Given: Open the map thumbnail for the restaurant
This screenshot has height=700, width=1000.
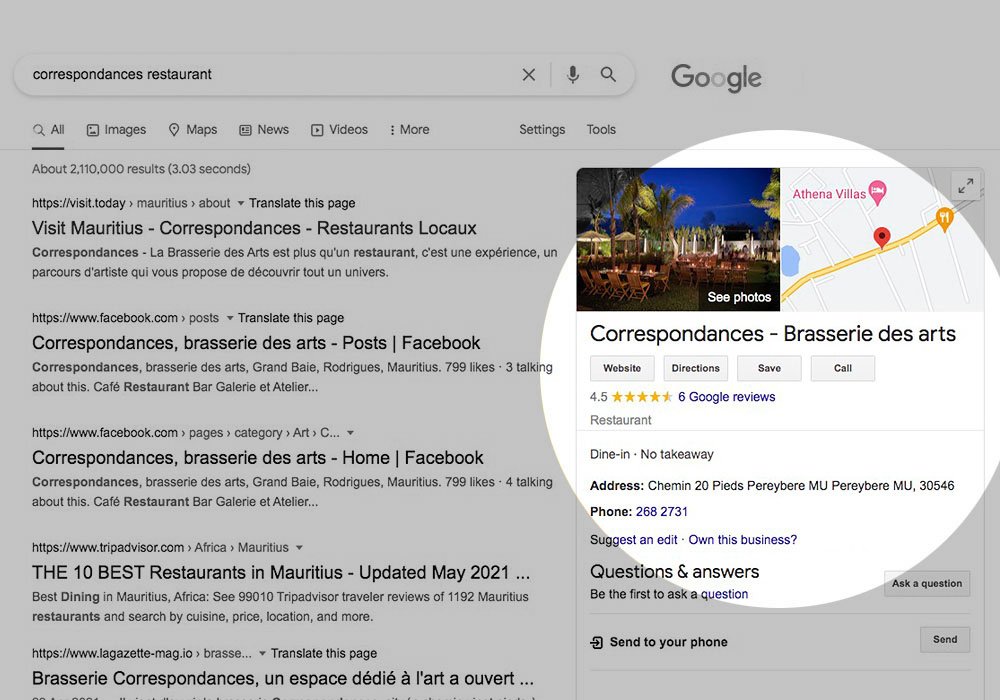Looking at the screenshot, I should pyautogui.click(x=882, y=239).
